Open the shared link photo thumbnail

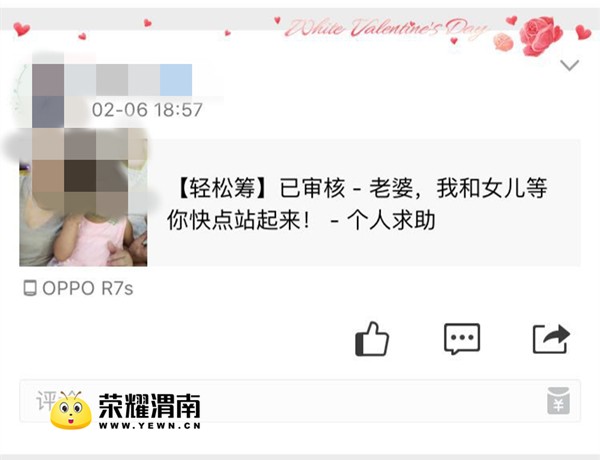[x=83, y=203]
